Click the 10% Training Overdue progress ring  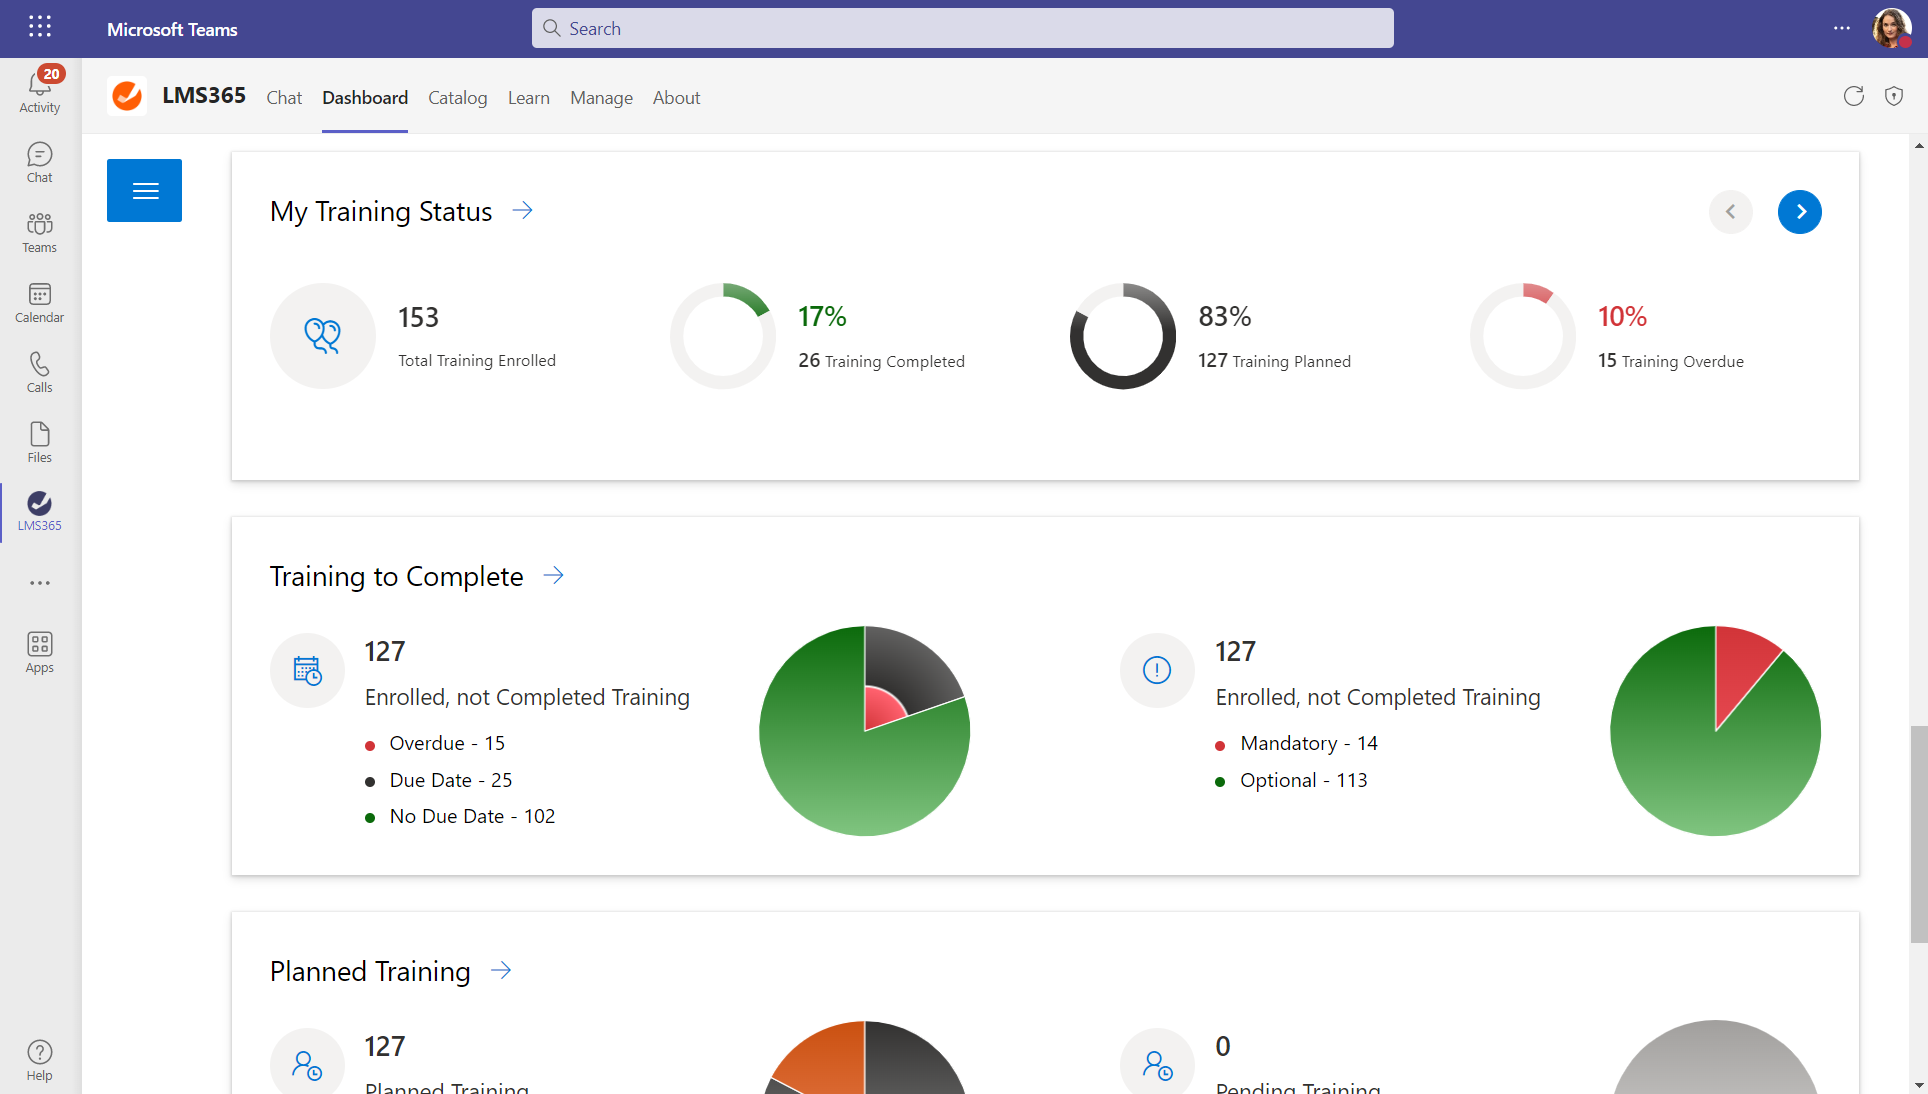click(1523, 336)
